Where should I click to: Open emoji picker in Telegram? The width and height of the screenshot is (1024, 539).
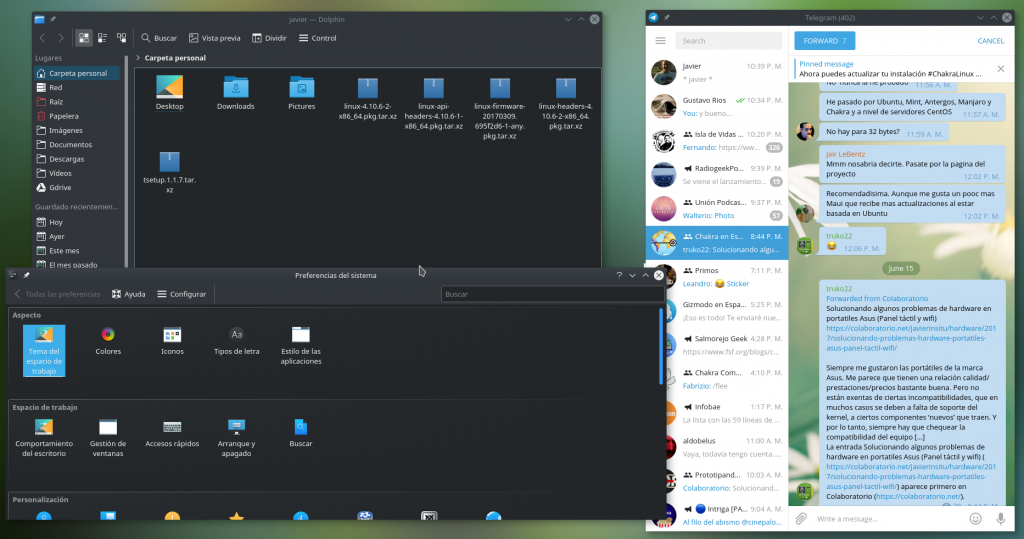click(975, 519)
